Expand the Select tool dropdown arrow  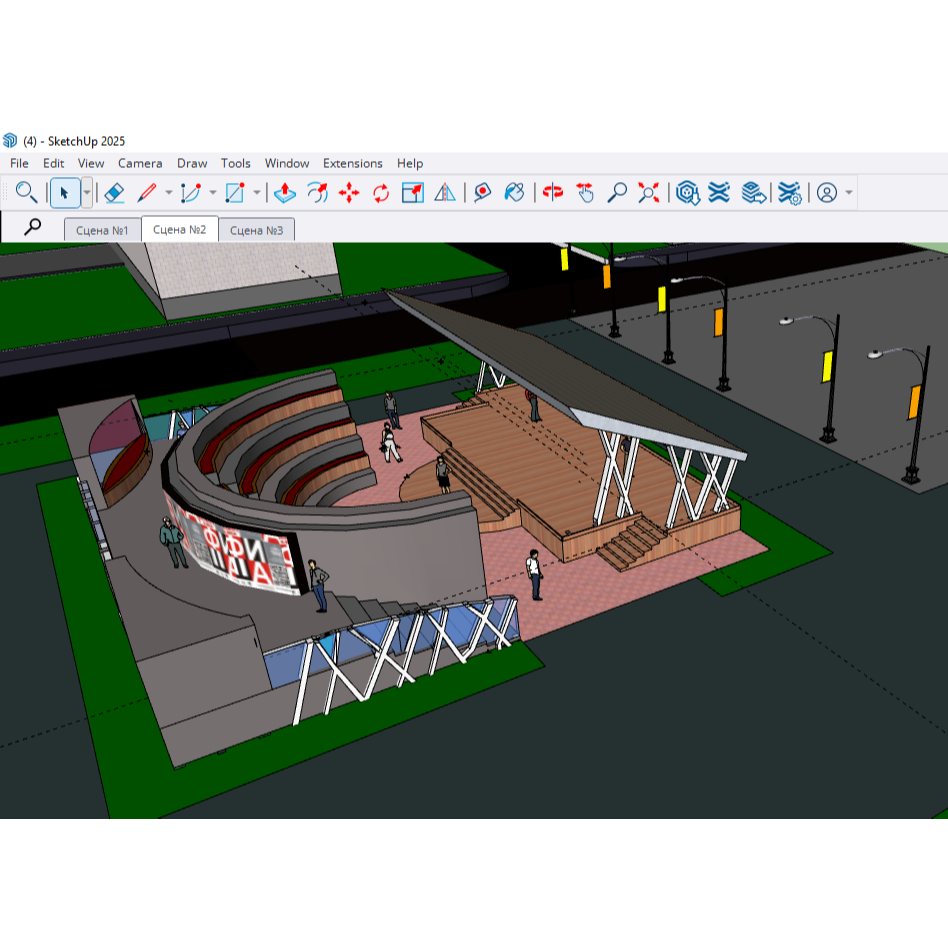tap(87, 192)
